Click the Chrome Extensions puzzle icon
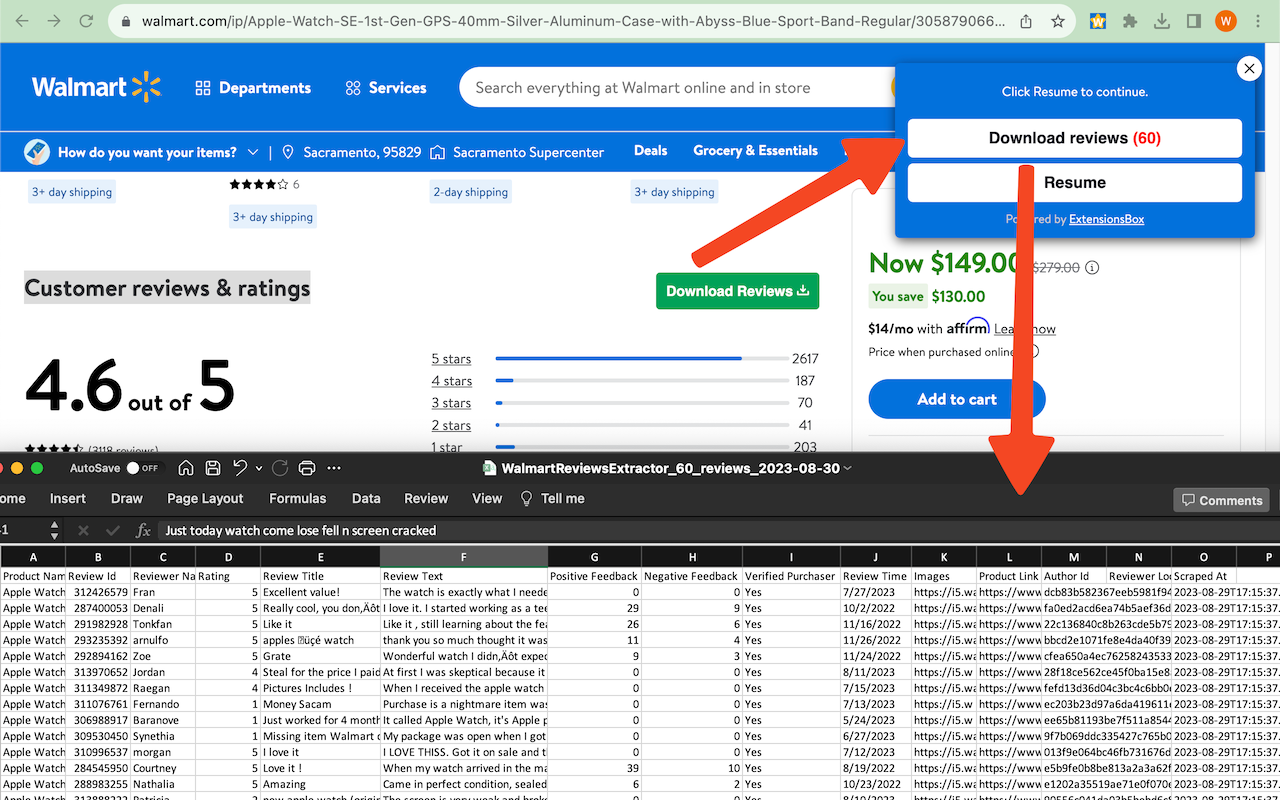The width and height of the screenshot is (1280, 800). click(1130, 21)
